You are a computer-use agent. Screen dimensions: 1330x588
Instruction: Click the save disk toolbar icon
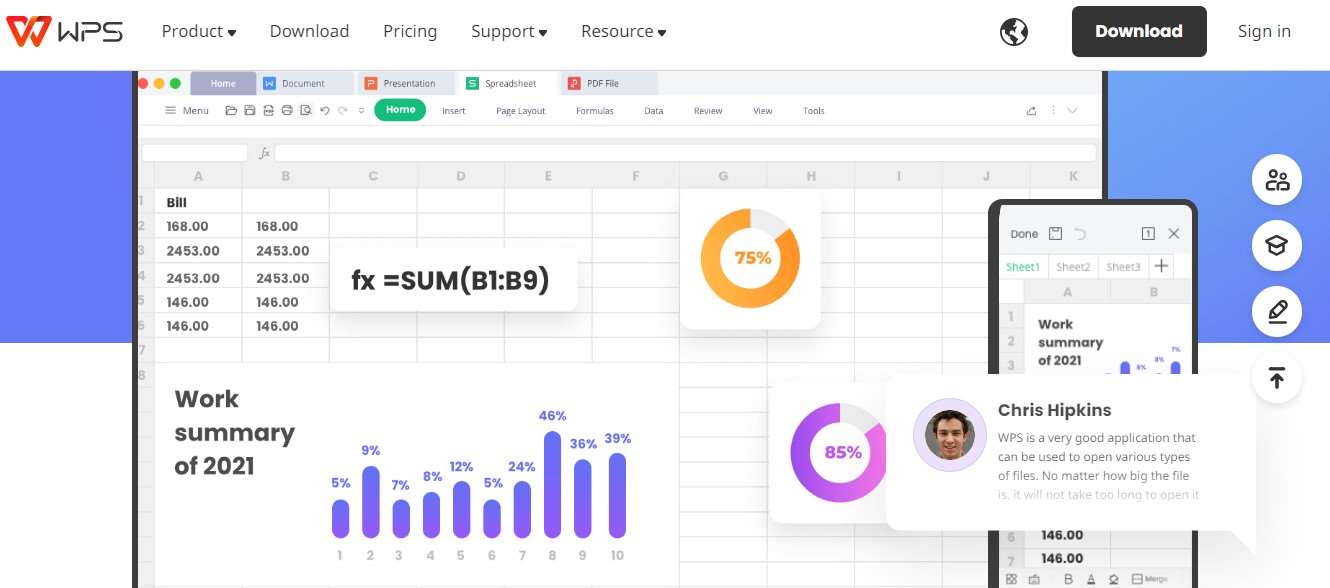click(x=250, y=110)
